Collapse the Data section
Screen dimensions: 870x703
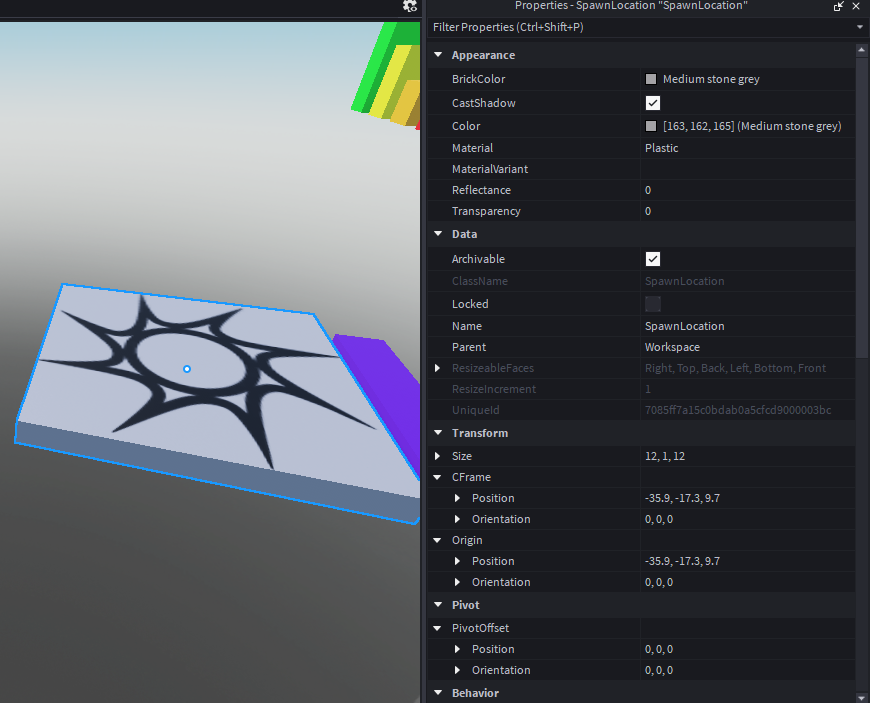coord(438,234)
